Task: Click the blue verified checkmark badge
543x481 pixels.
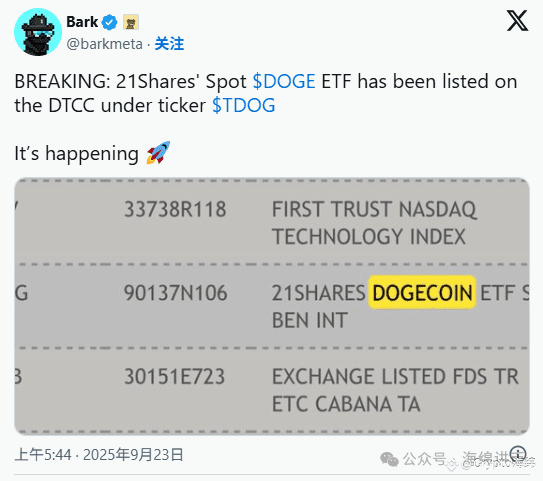Action: [x=109, y=23]
